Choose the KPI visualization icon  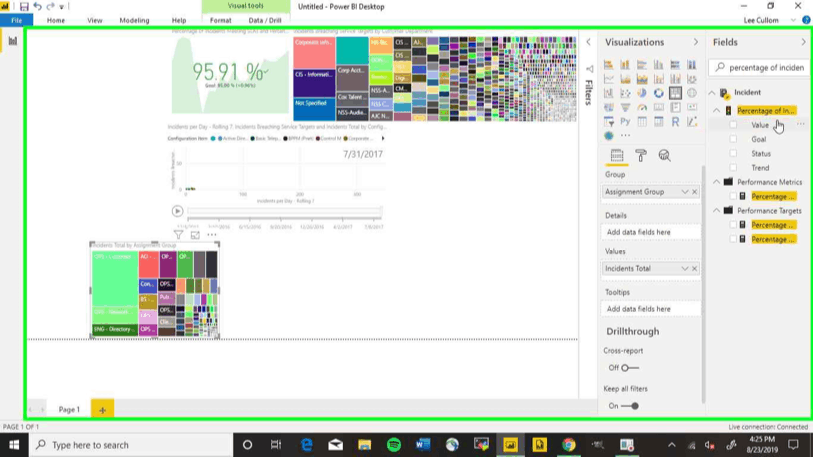pyautogui.click(x=692, y=108)
